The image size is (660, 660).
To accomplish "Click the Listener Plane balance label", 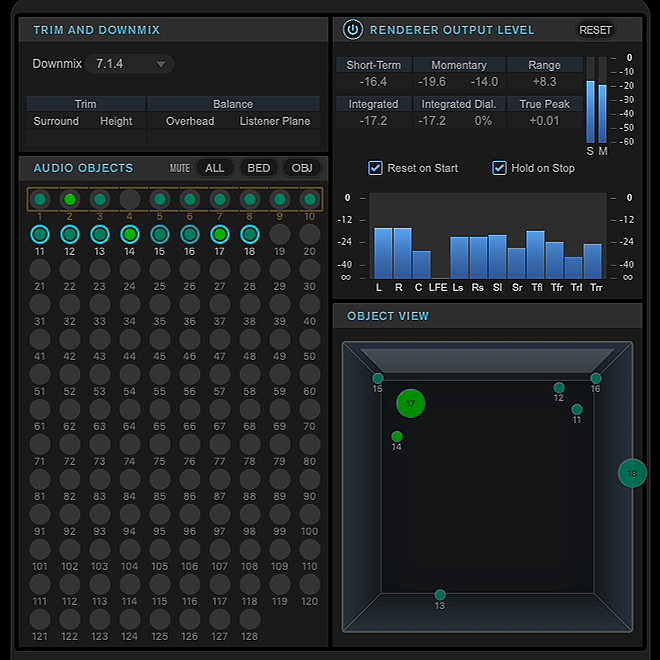I will click(275, 121).
